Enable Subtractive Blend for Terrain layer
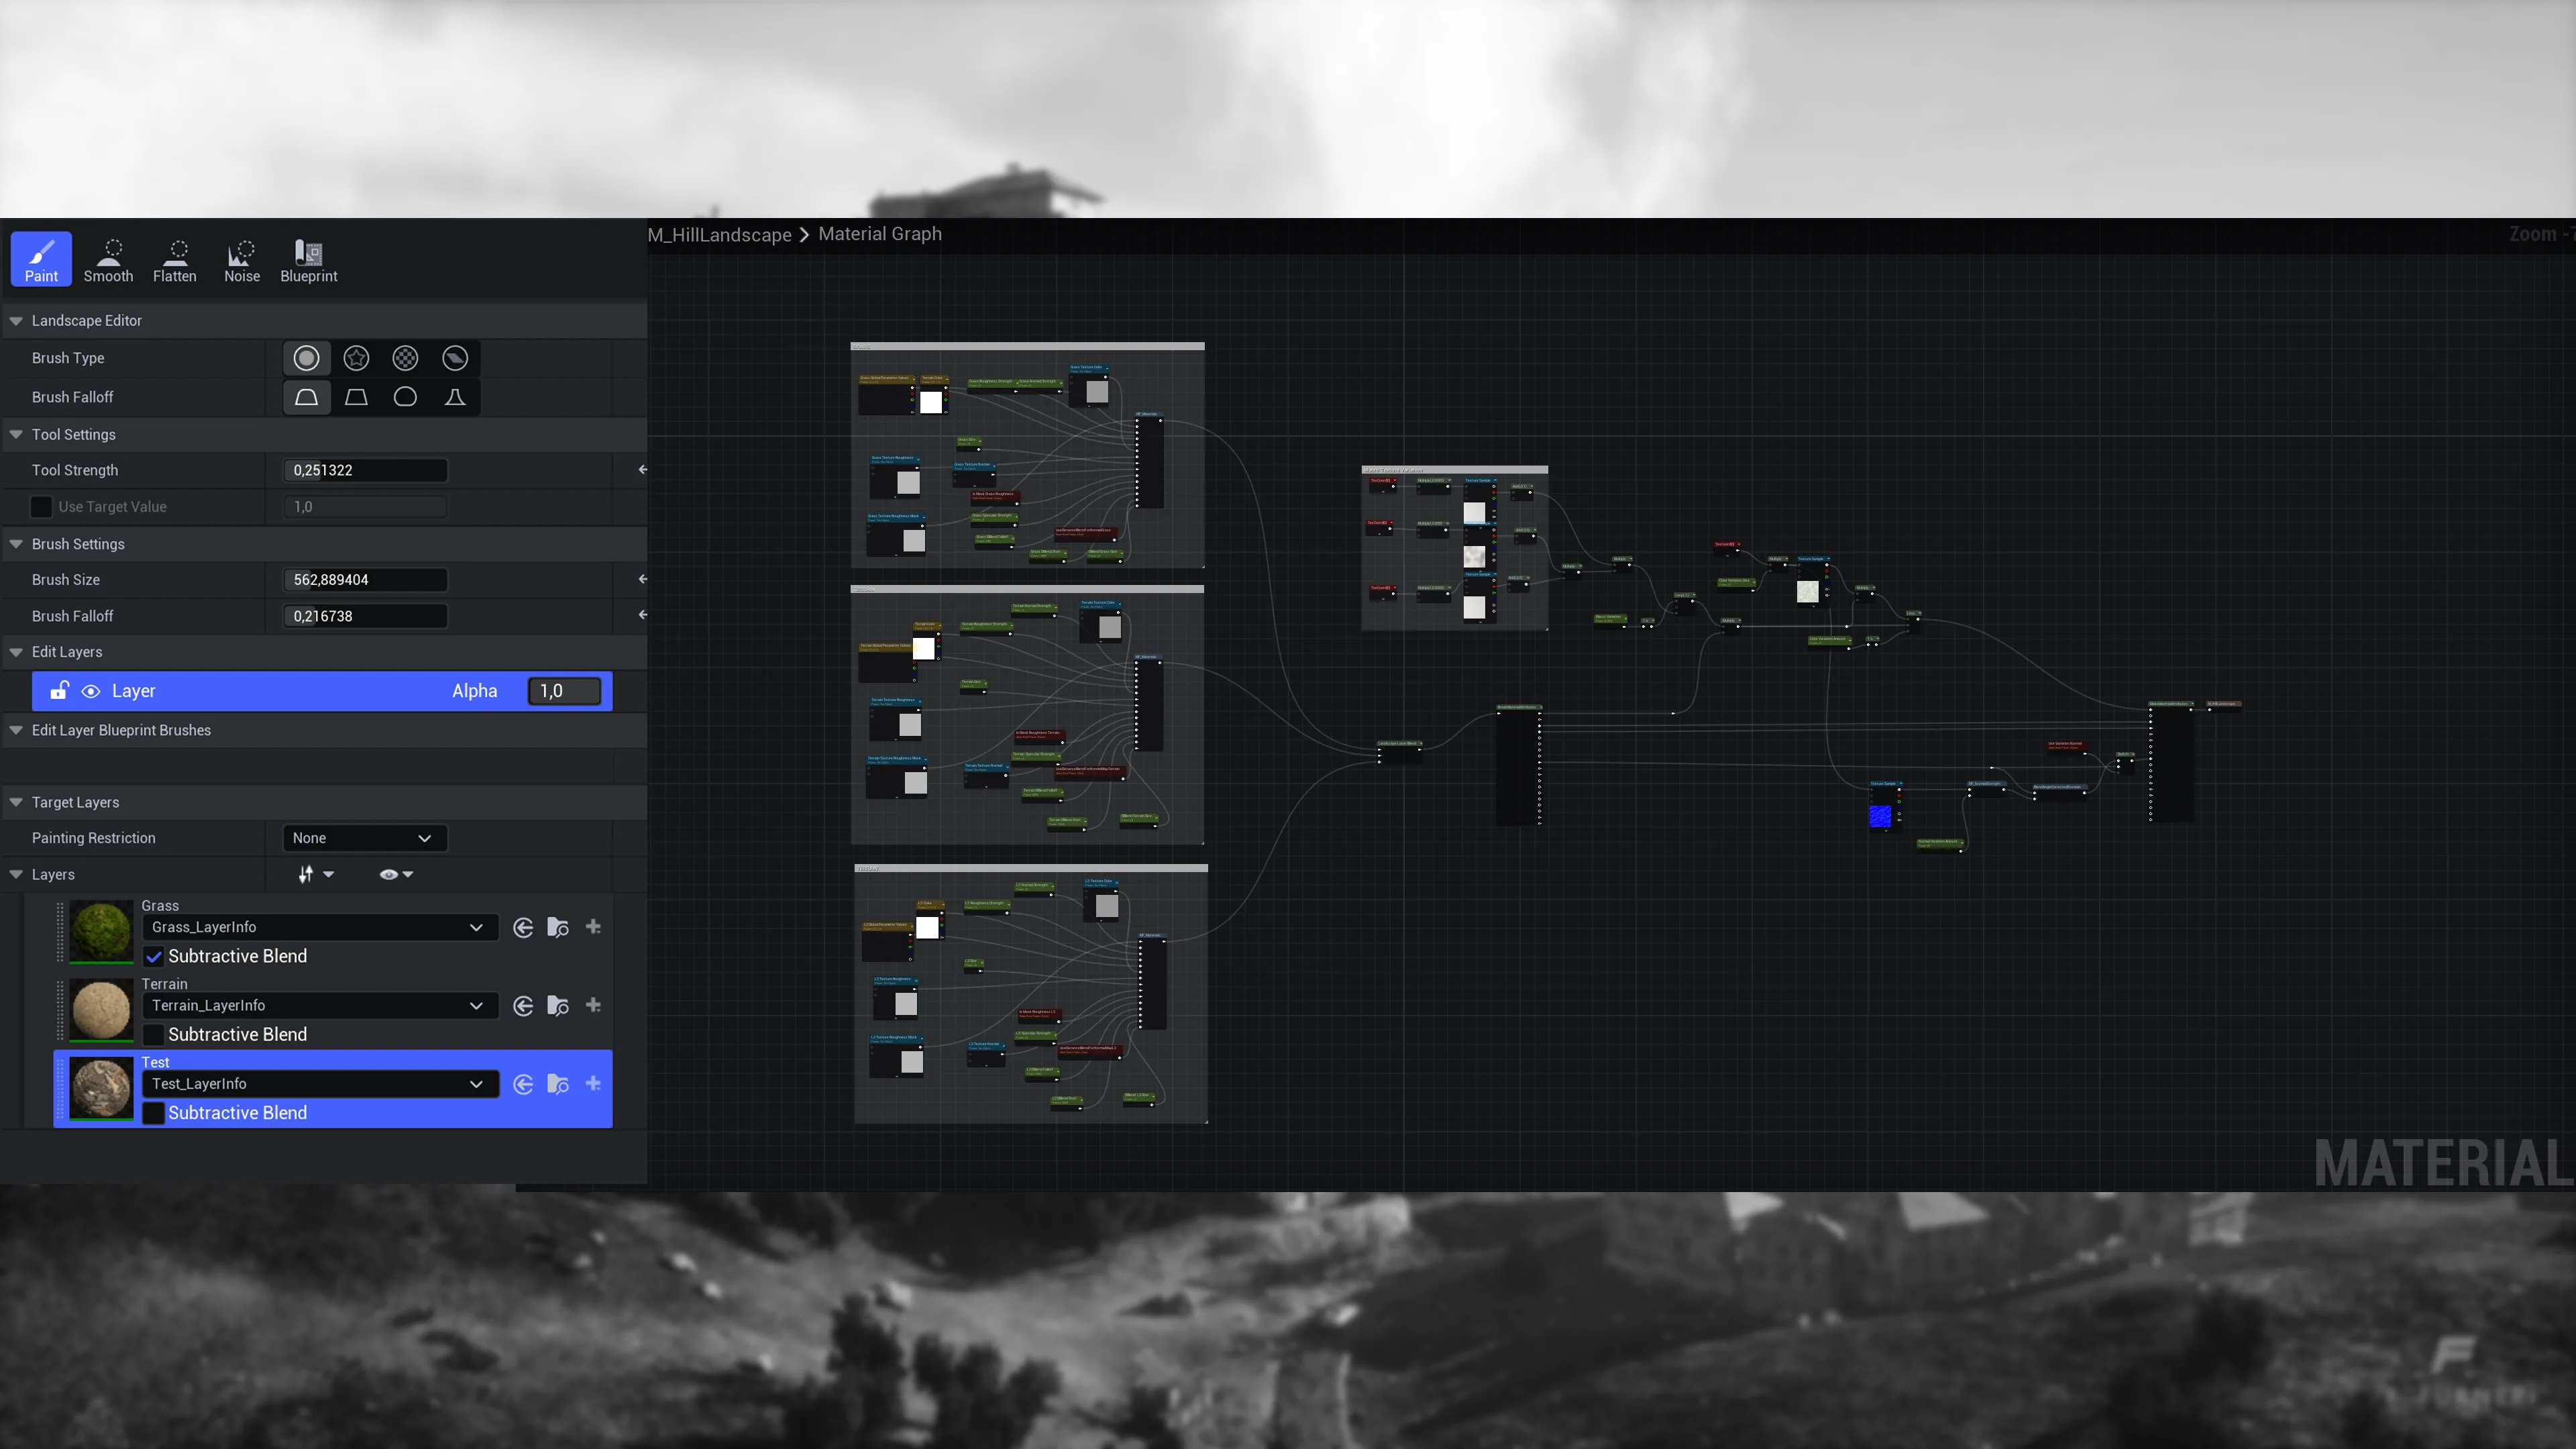2576x1449 pixels. coord(154,1034)
